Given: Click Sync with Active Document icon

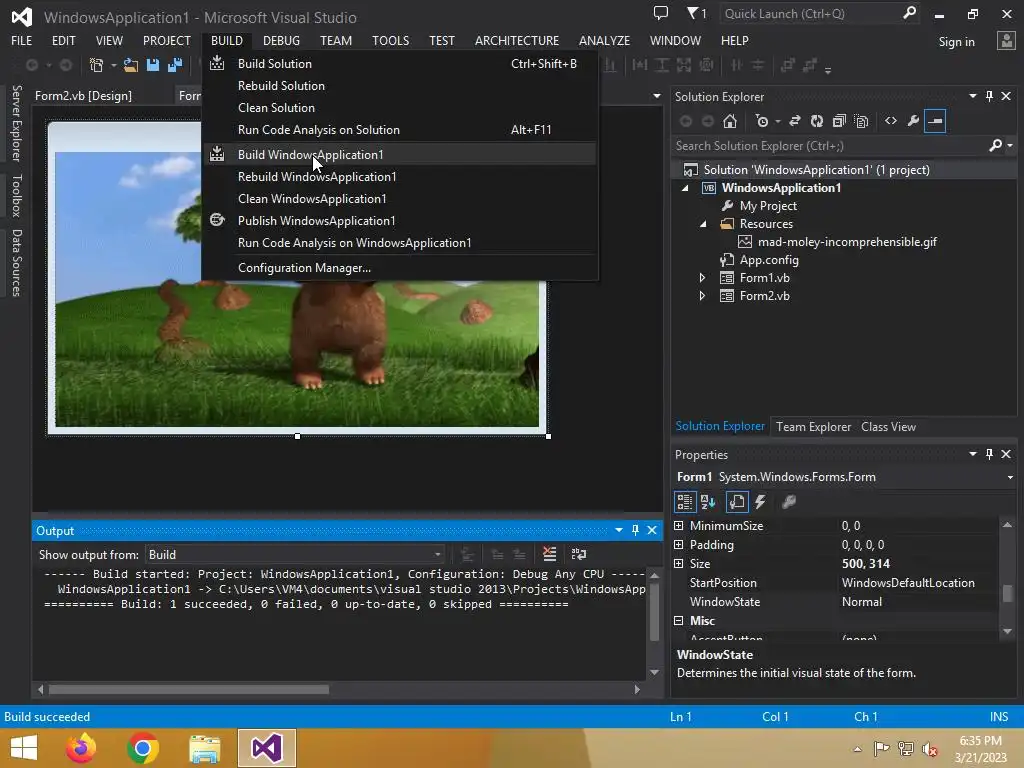Looking at the screenshot, I should pos(795,121).
